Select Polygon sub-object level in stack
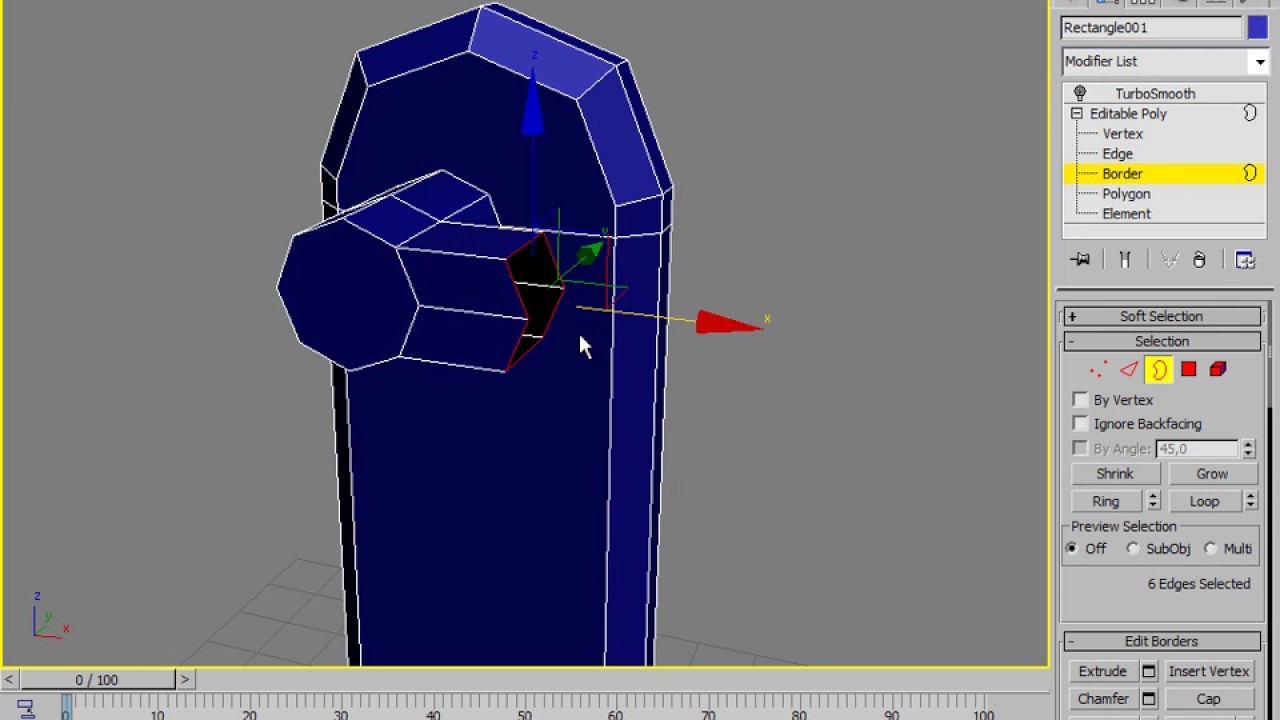Viewport: 1280px width, 720px height. [x=1126, y=194]
